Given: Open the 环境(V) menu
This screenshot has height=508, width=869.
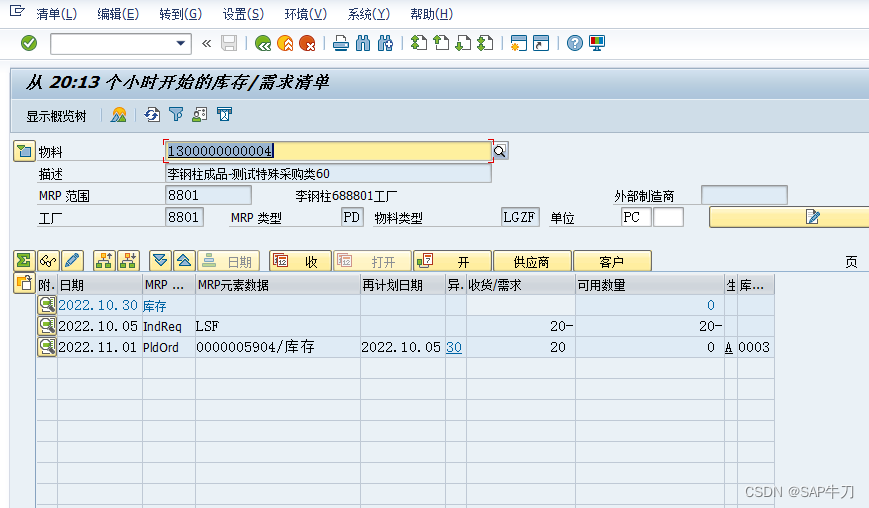Looking at the screenshot, I should (306, 14).
